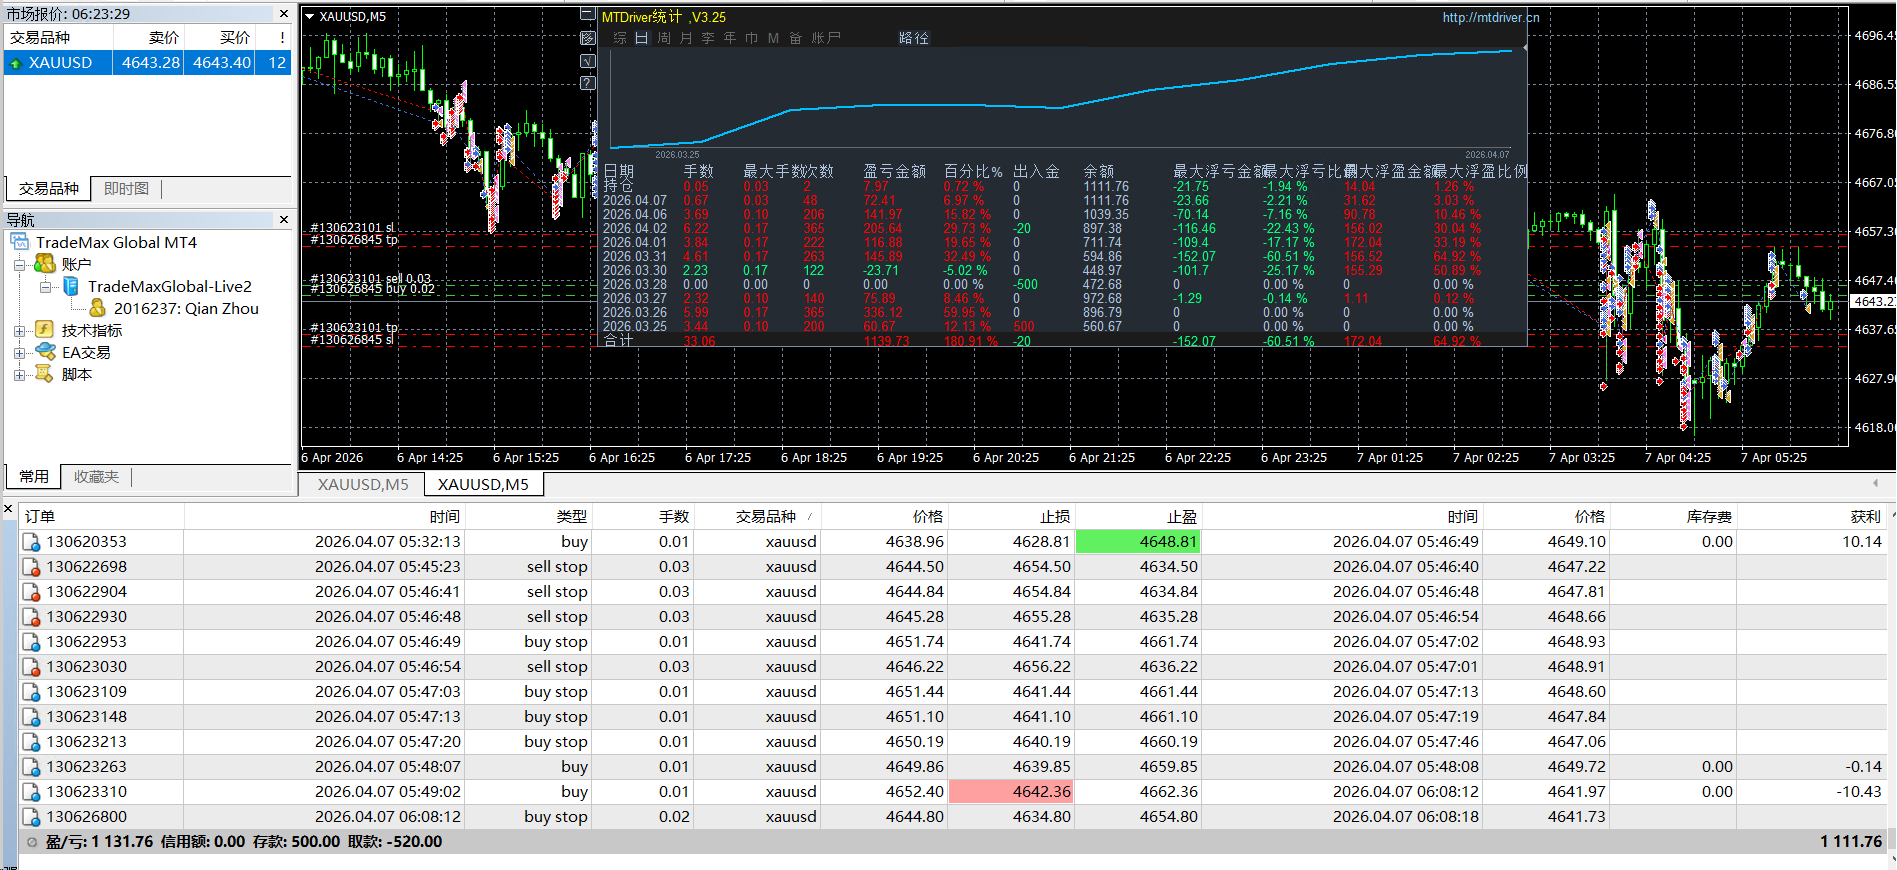1898x870 pixels.
Task: Click the green arrow icon next to XAUUSD
Action: [x=15, y=63]
